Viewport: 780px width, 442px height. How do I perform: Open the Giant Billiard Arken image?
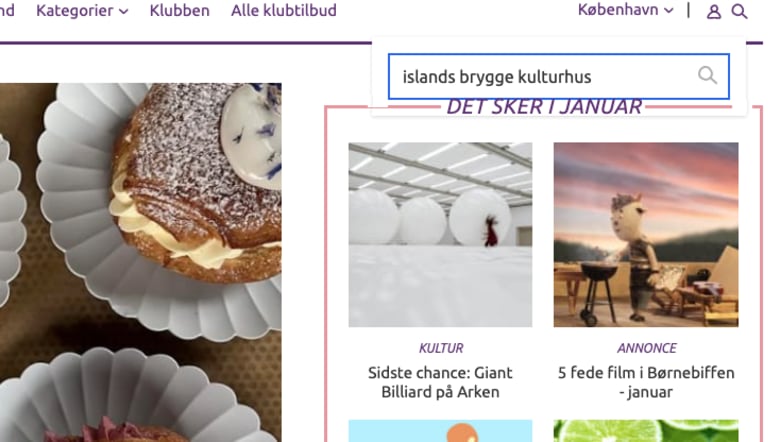click(x=440, y=235)
